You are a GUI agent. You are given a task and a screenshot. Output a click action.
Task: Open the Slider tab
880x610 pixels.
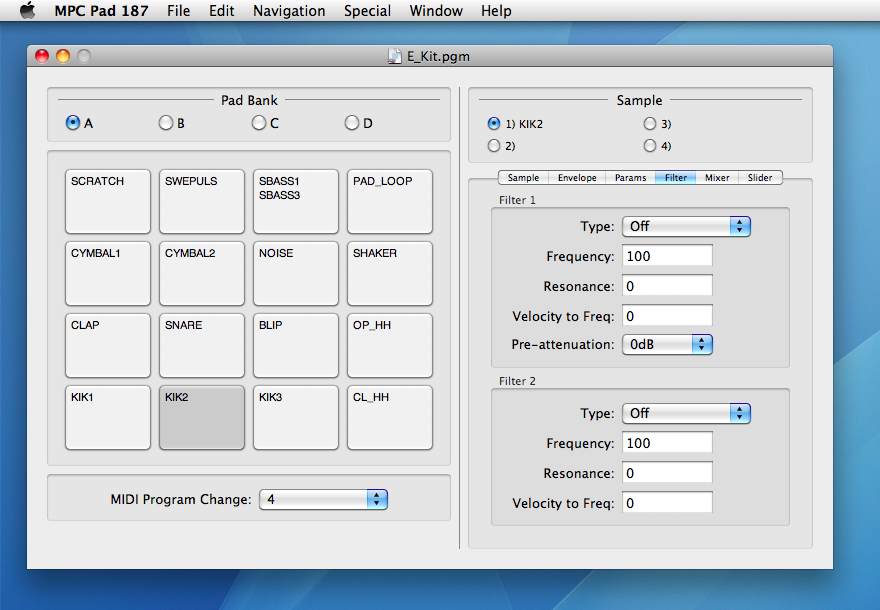[760, 178]
